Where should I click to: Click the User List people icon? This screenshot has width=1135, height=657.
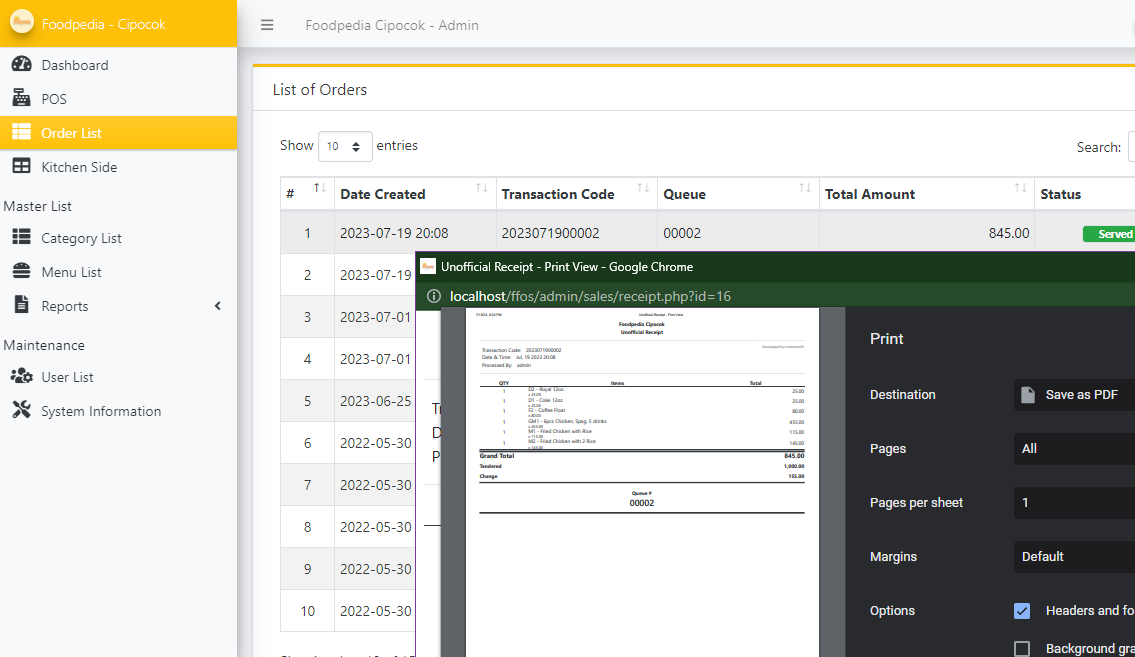(x=22, y=376)
